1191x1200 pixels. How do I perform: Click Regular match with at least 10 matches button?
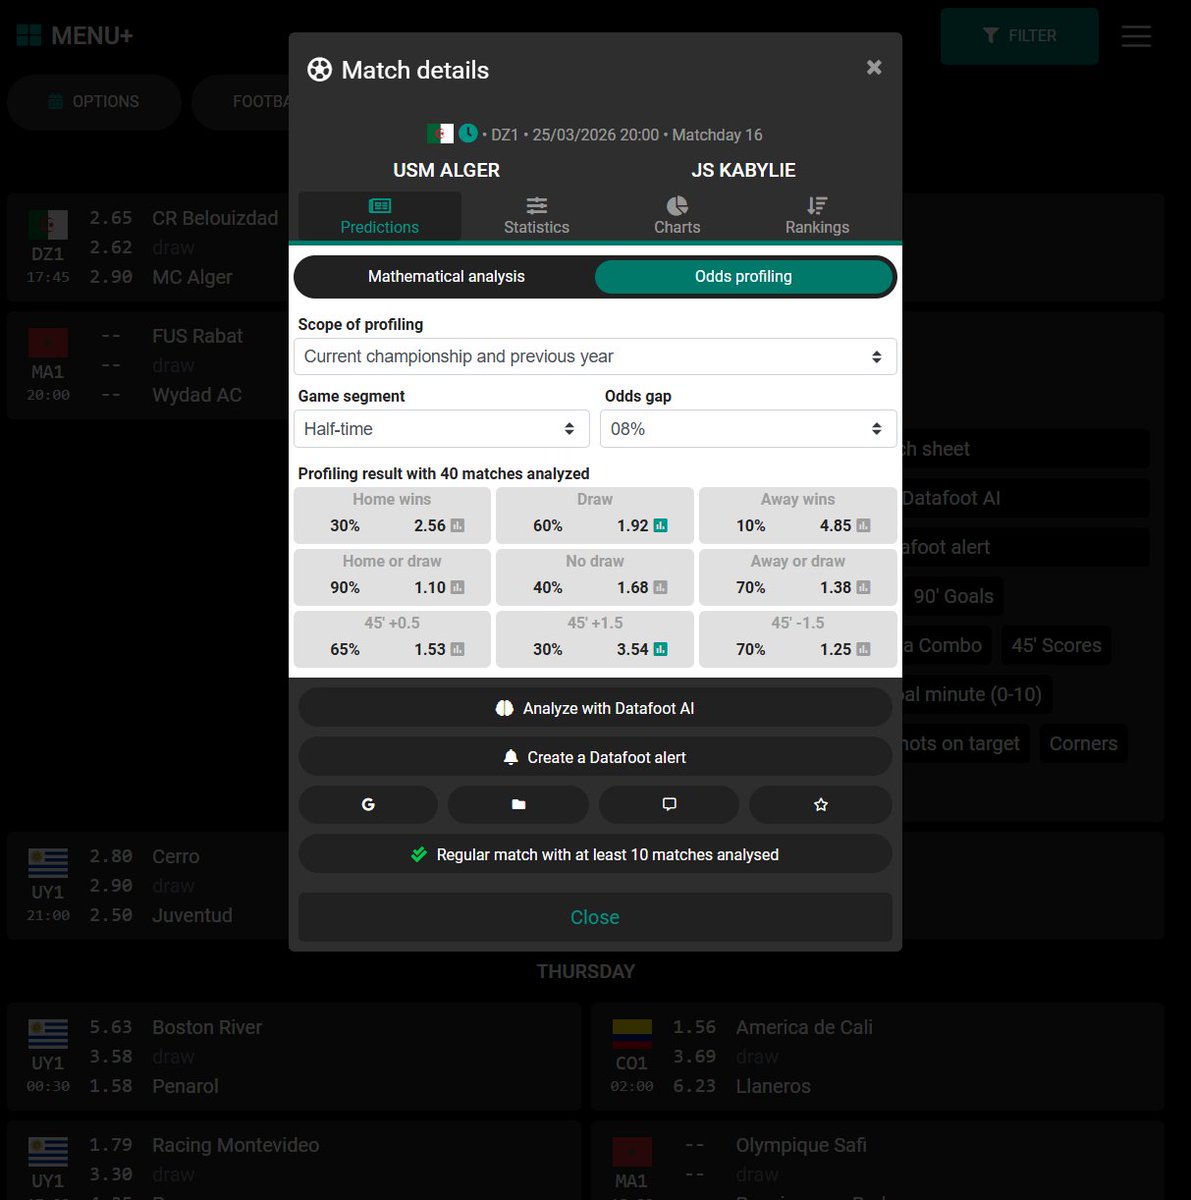(x=595, y=855)
